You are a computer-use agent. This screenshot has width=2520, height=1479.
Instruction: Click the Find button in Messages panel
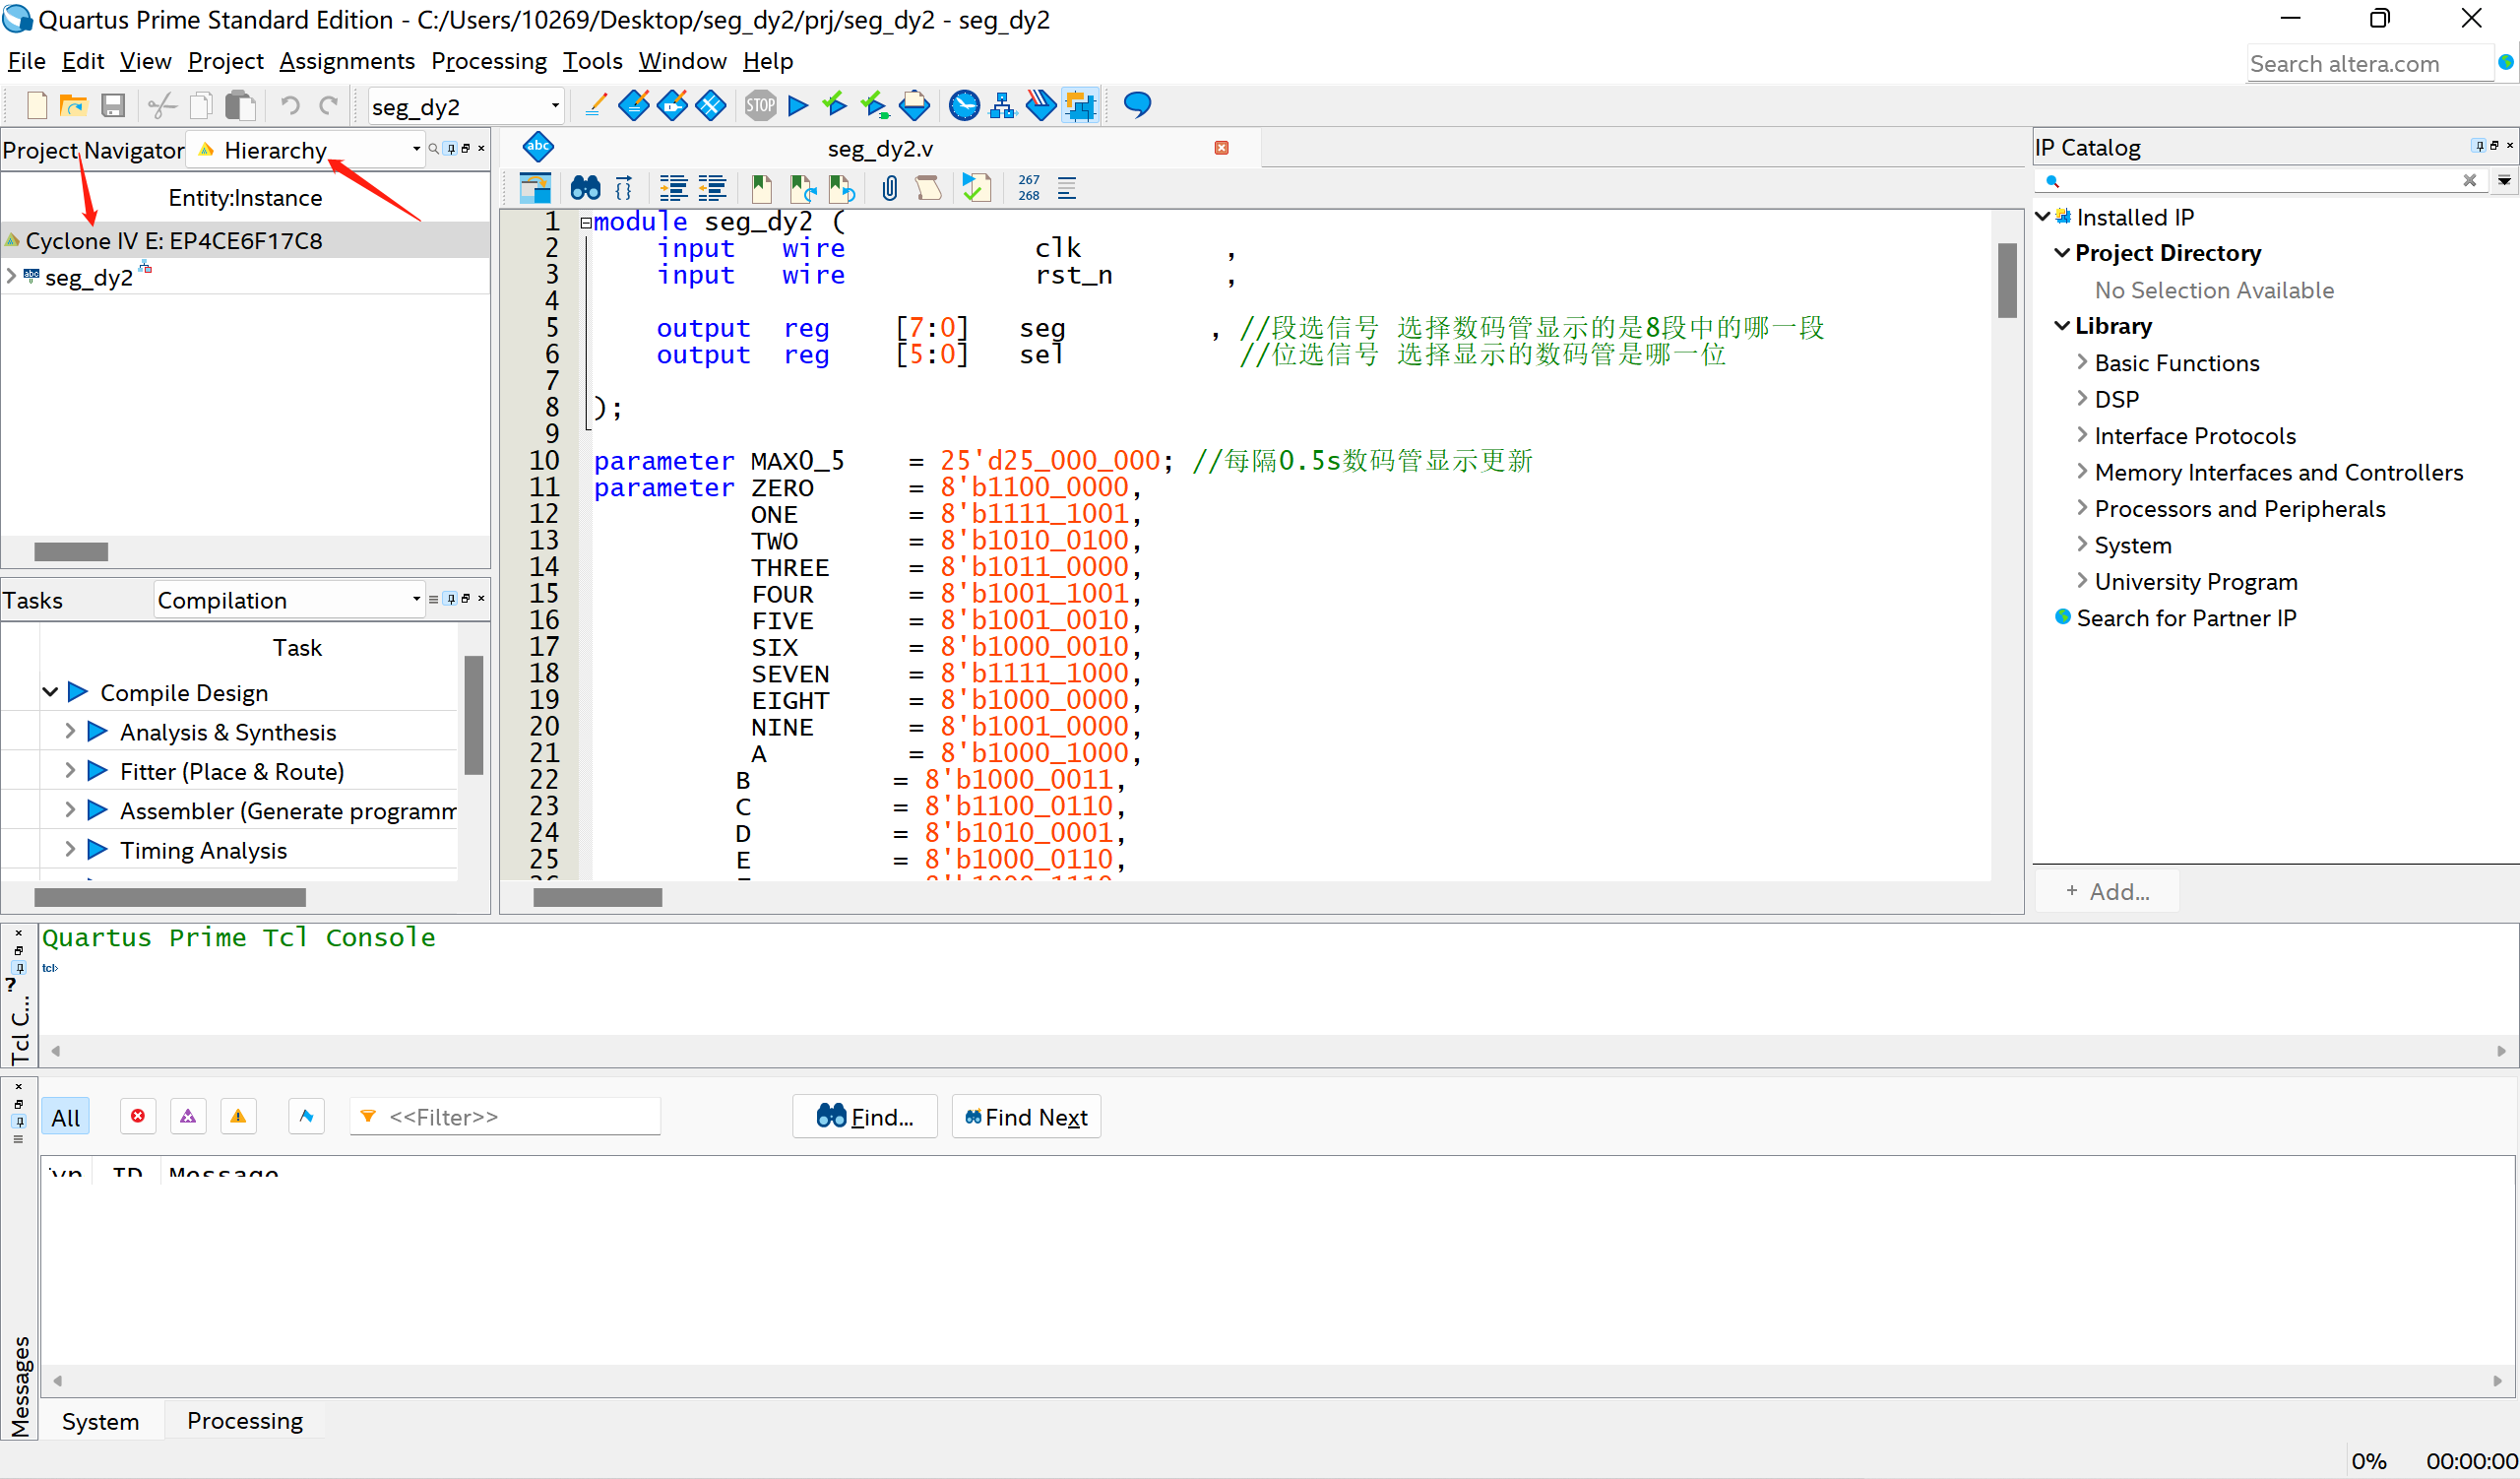tap(862, 1117)
